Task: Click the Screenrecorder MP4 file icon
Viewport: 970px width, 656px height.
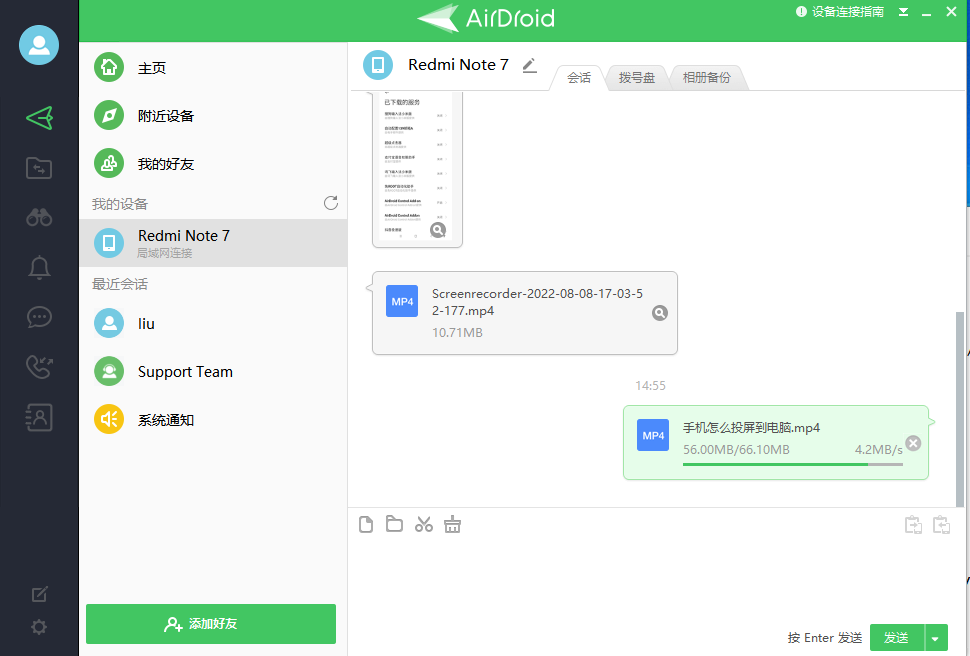Action: pos(402,301)
